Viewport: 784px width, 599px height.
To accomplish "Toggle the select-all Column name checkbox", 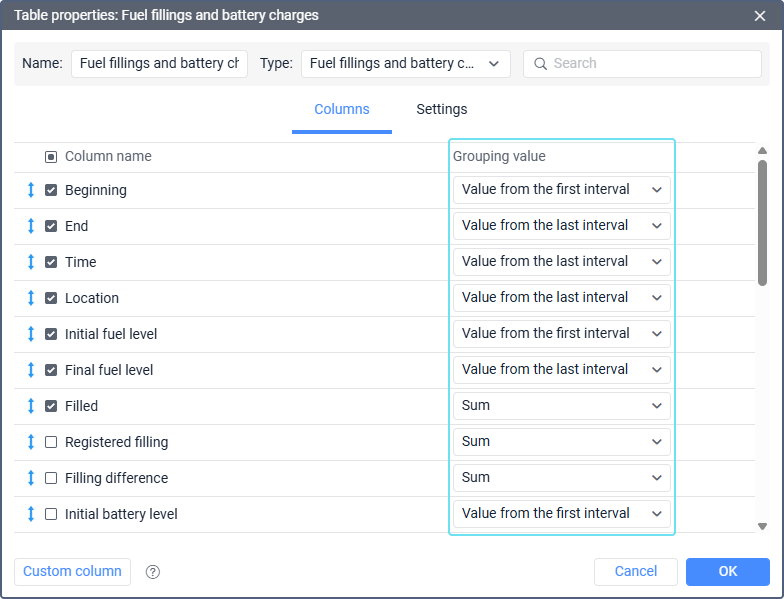I will pyautogui.click(x=51, y=157).
